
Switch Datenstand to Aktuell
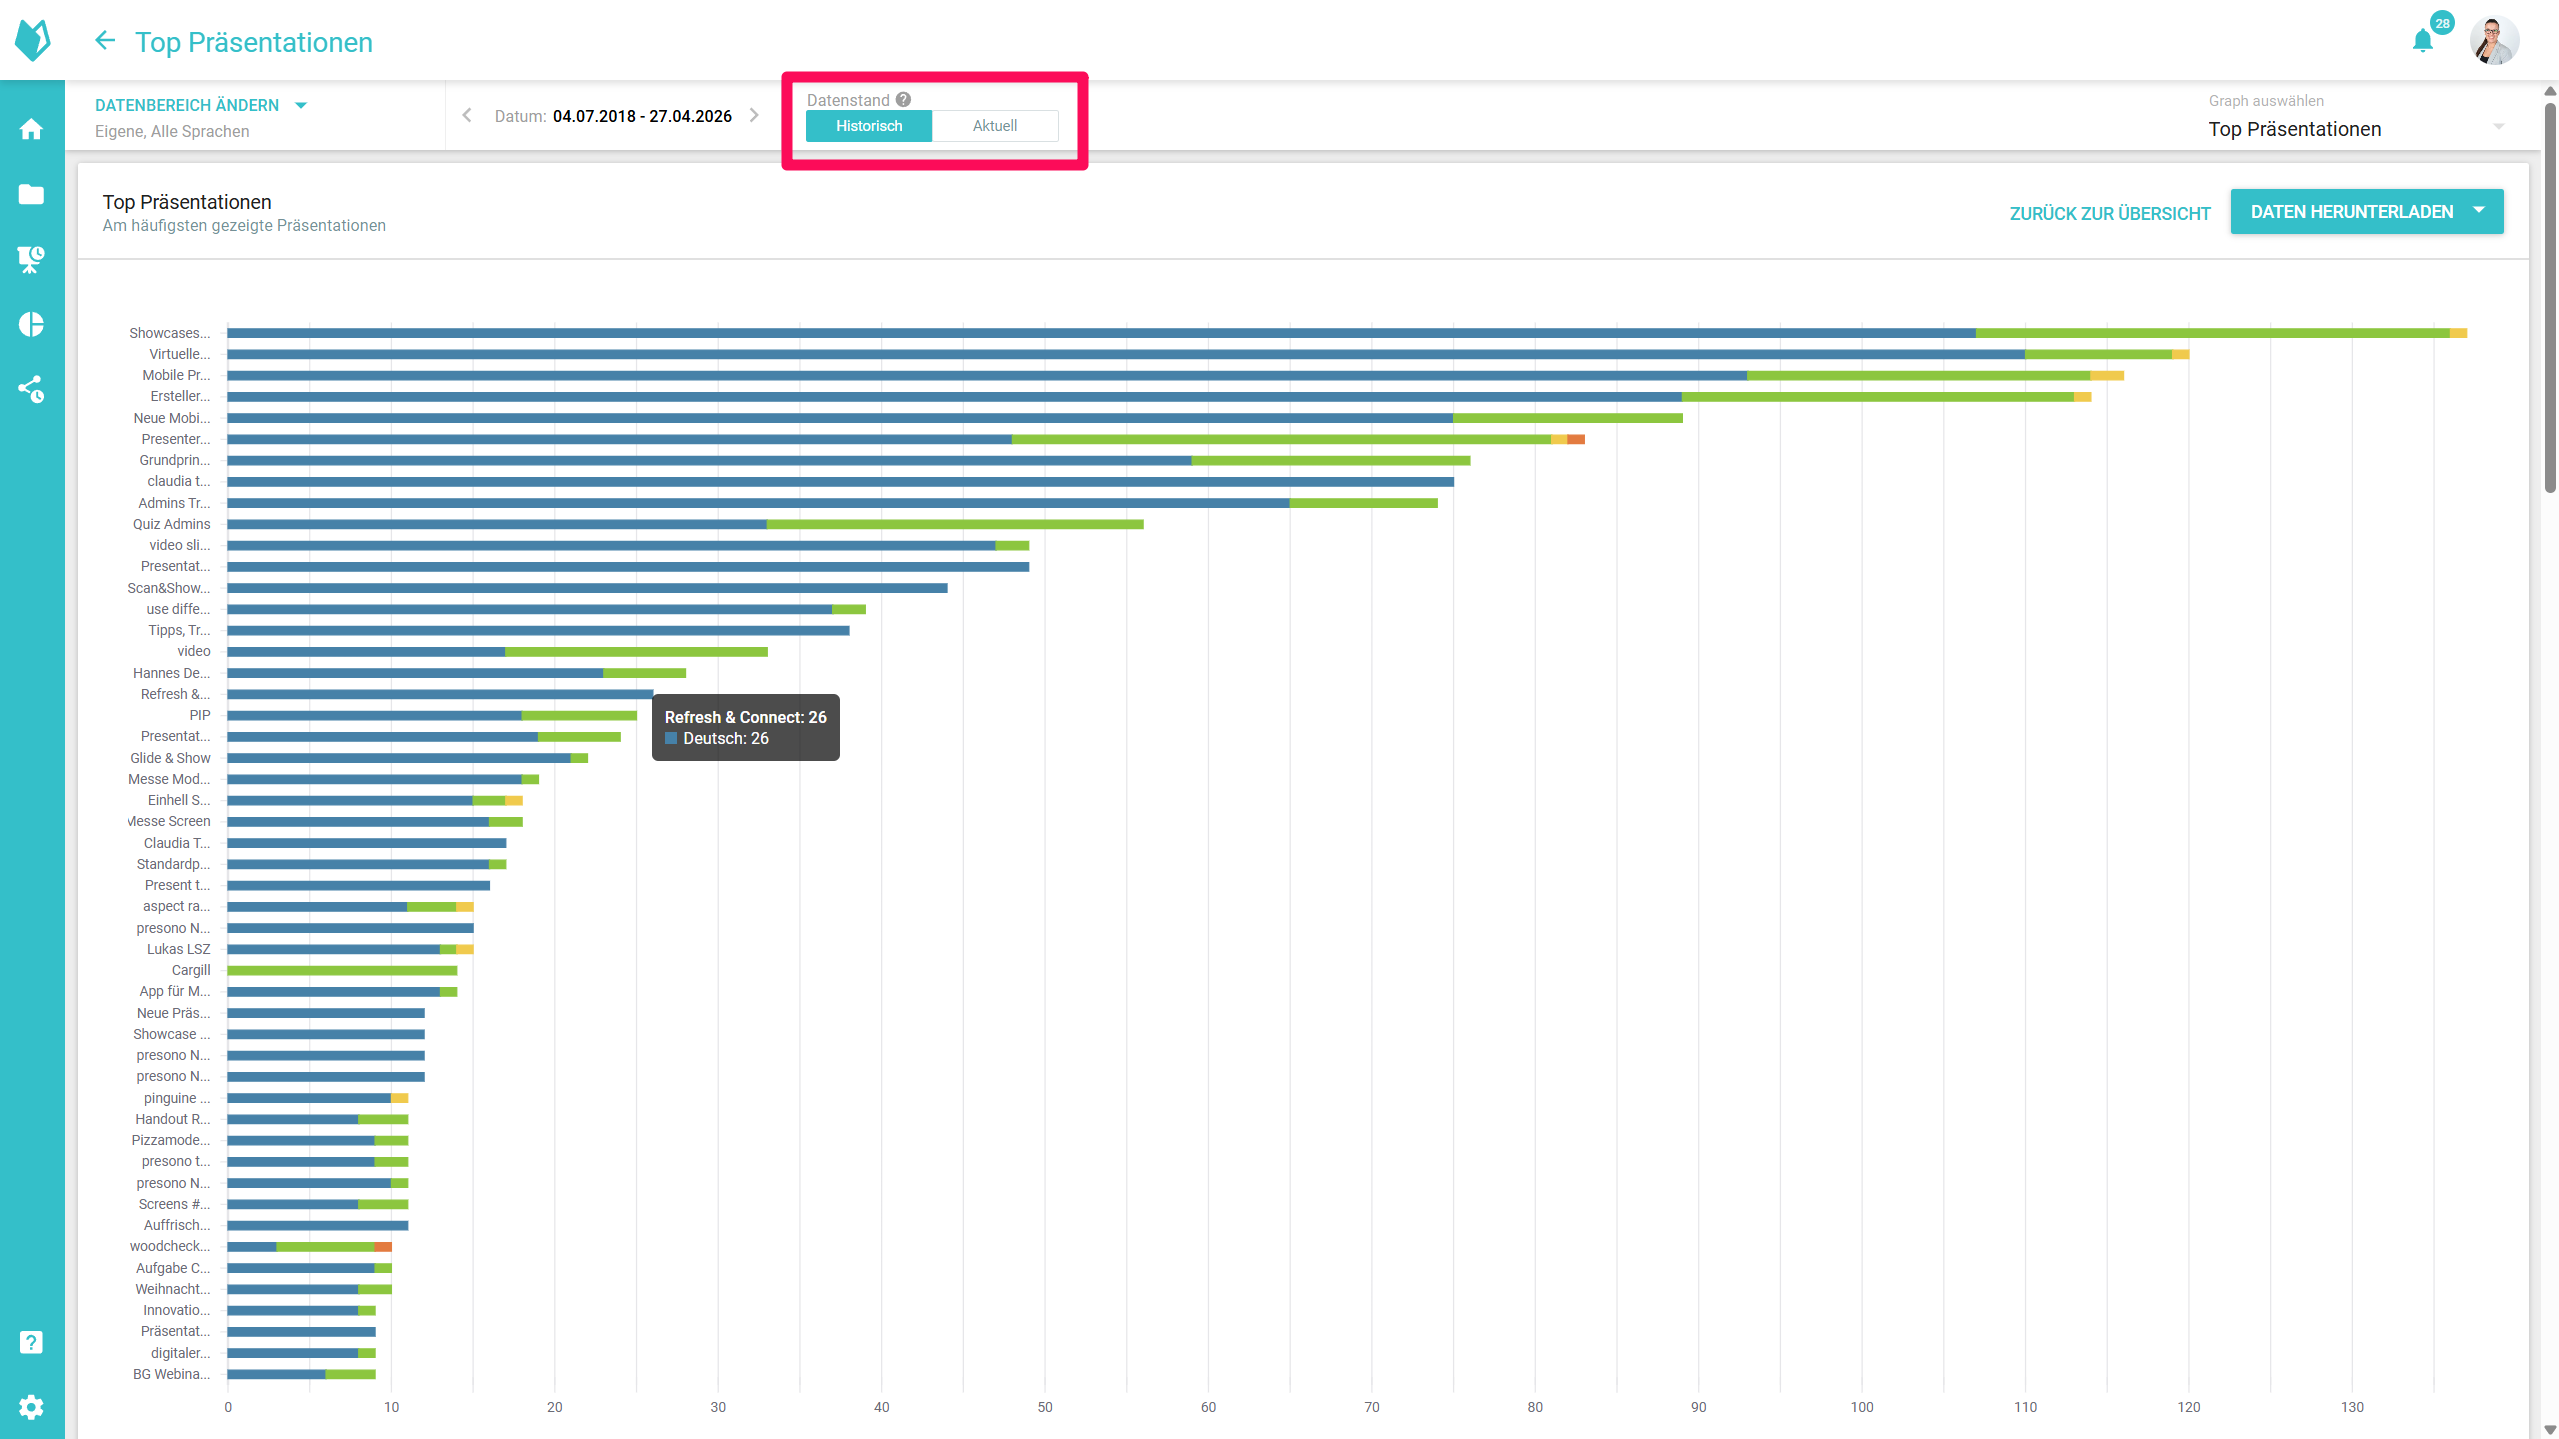click(994, 126)
